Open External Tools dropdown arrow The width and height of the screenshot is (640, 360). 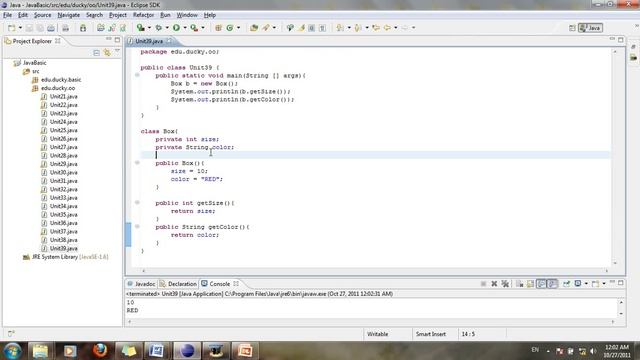[203, 28]
